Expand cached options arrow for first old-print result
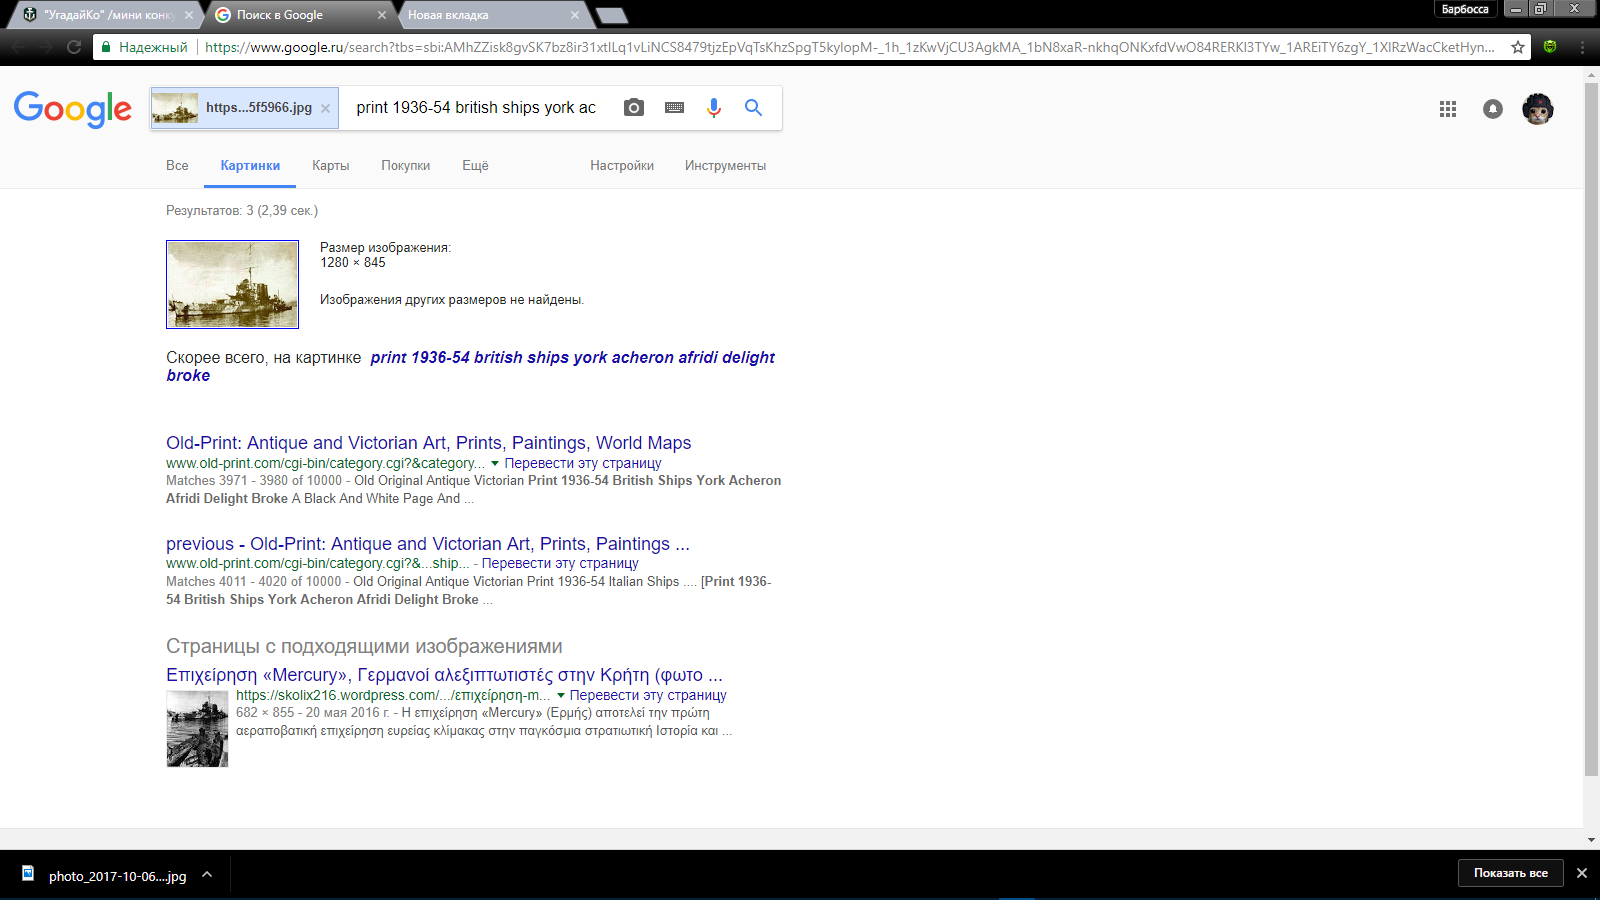The width and height of the screenshot is (1600, 900). (x=494, y=464)
